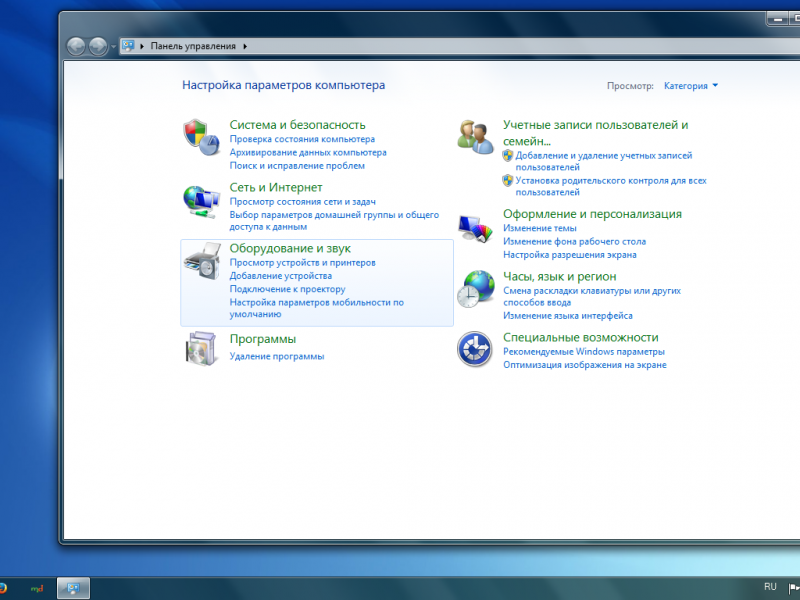Click the Ease of Access icon
This screenshot has height=600, width=800.
pyautogui.click(x=475, y=350)
